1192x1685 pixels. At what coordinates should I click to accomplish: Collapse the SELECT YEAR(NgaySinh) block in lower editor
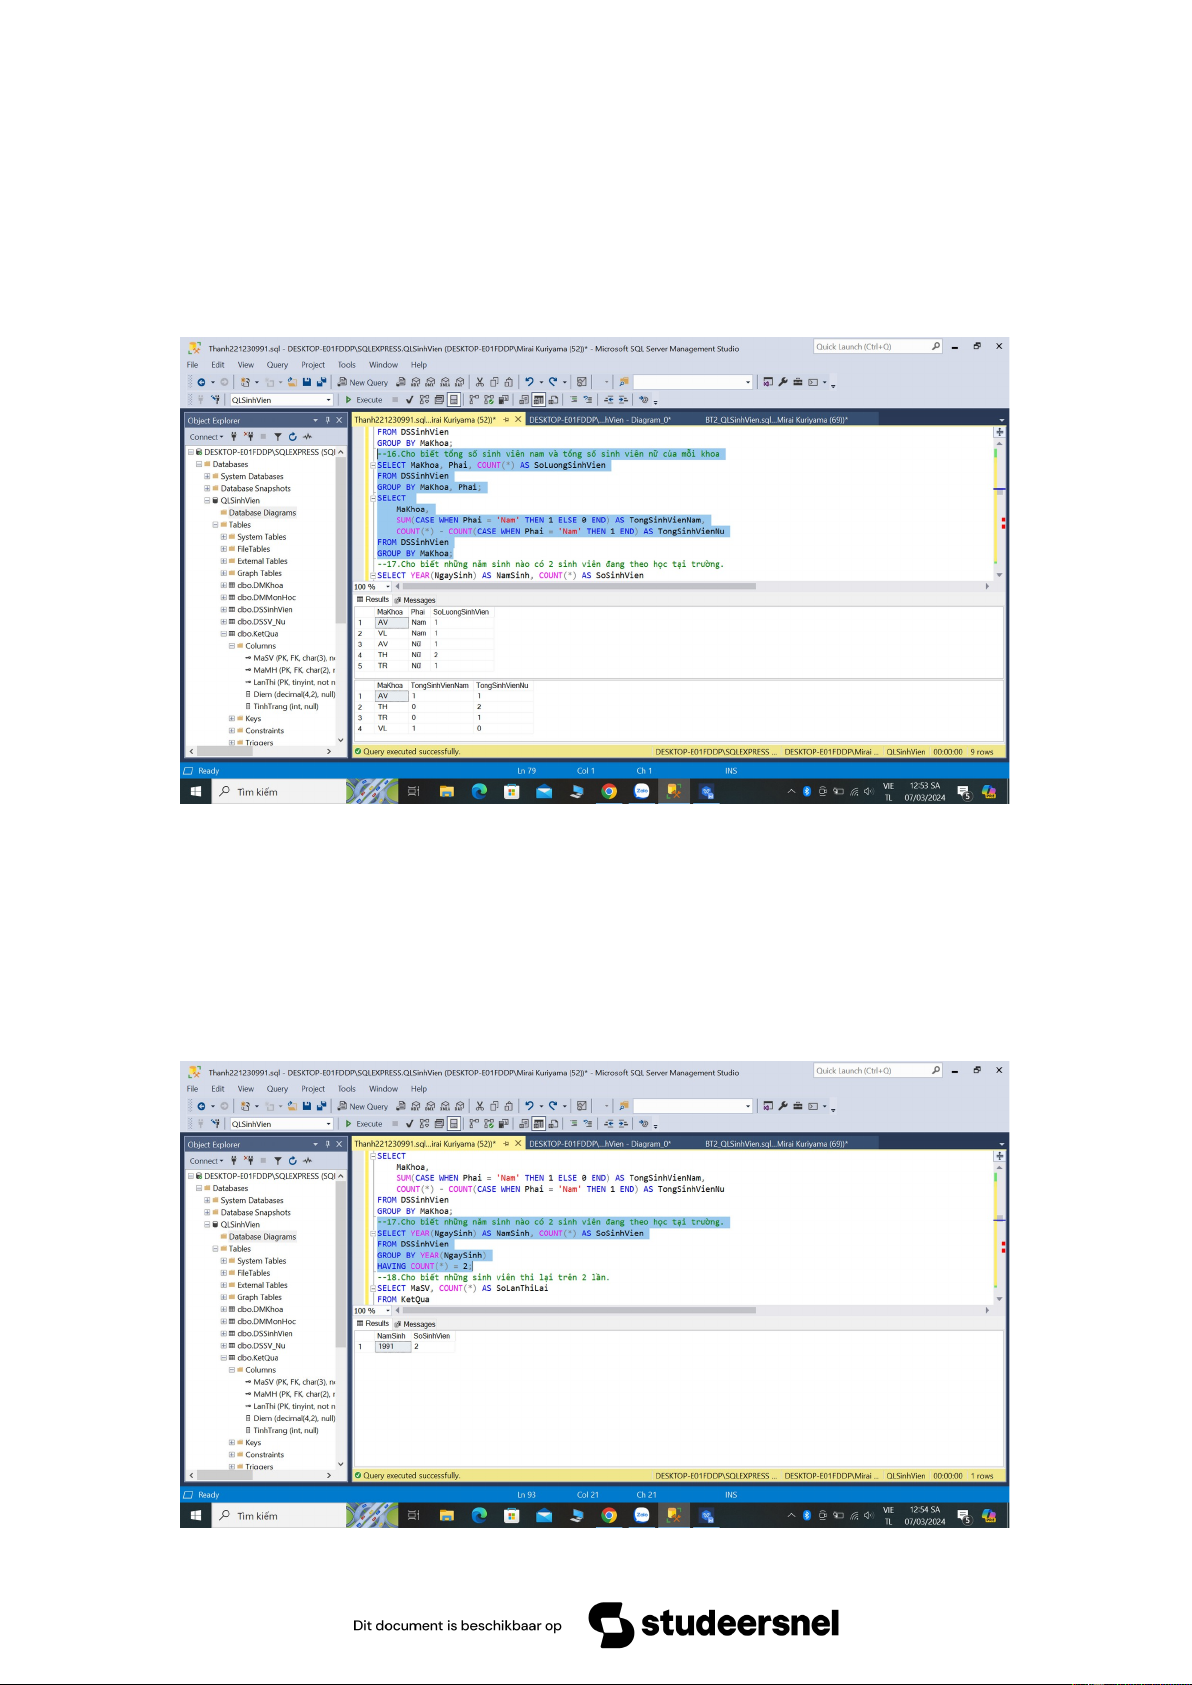tap(373, 1234)
